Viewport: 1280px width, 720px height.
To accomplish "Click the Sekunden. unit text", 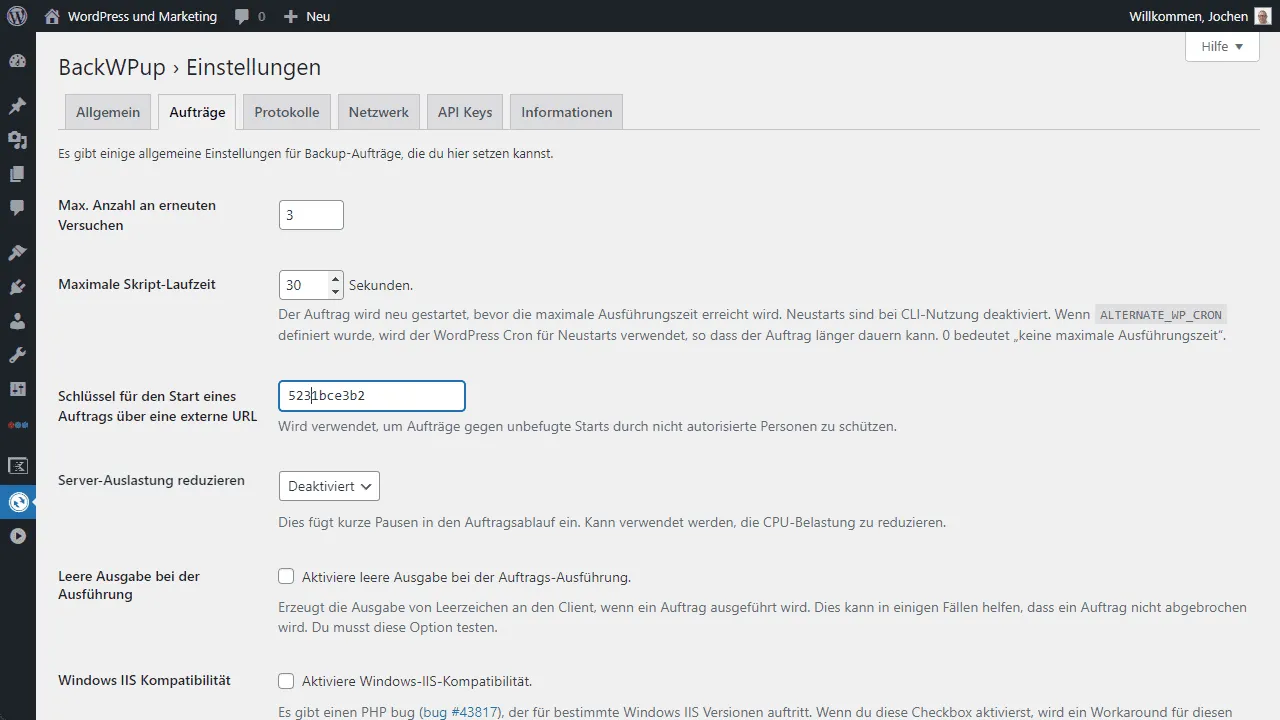I will (381, 285).
